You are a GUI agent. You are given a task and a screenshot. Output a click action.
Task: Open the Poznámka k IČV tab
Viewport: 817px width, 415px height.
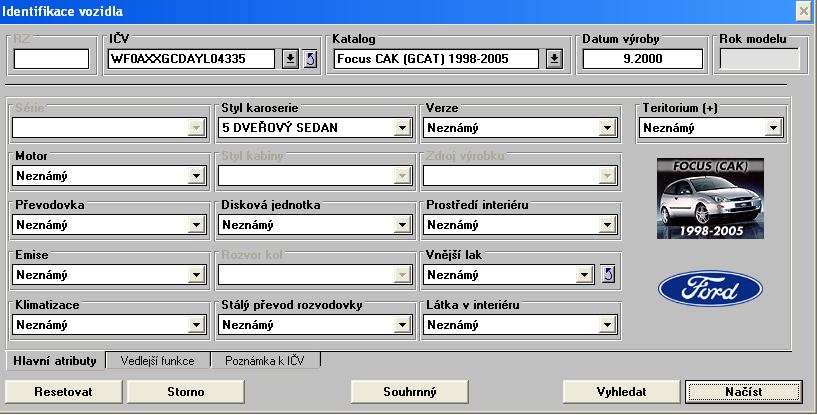tap(267, 360)
